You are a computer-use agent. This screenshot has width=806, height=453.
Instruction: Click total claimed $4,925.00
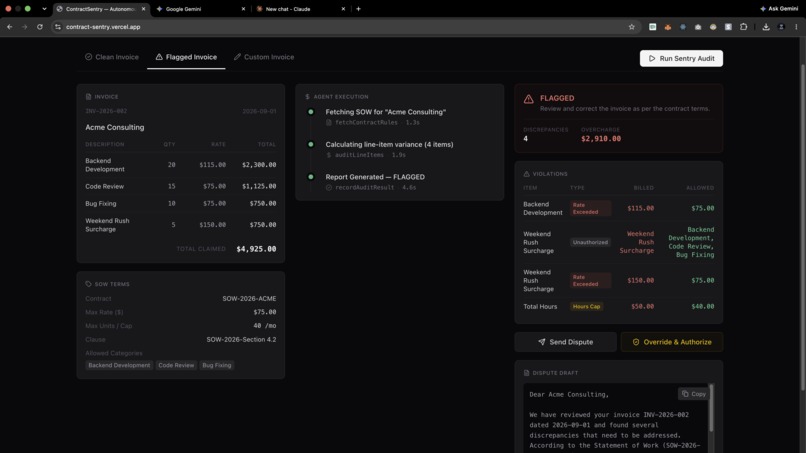256,249
